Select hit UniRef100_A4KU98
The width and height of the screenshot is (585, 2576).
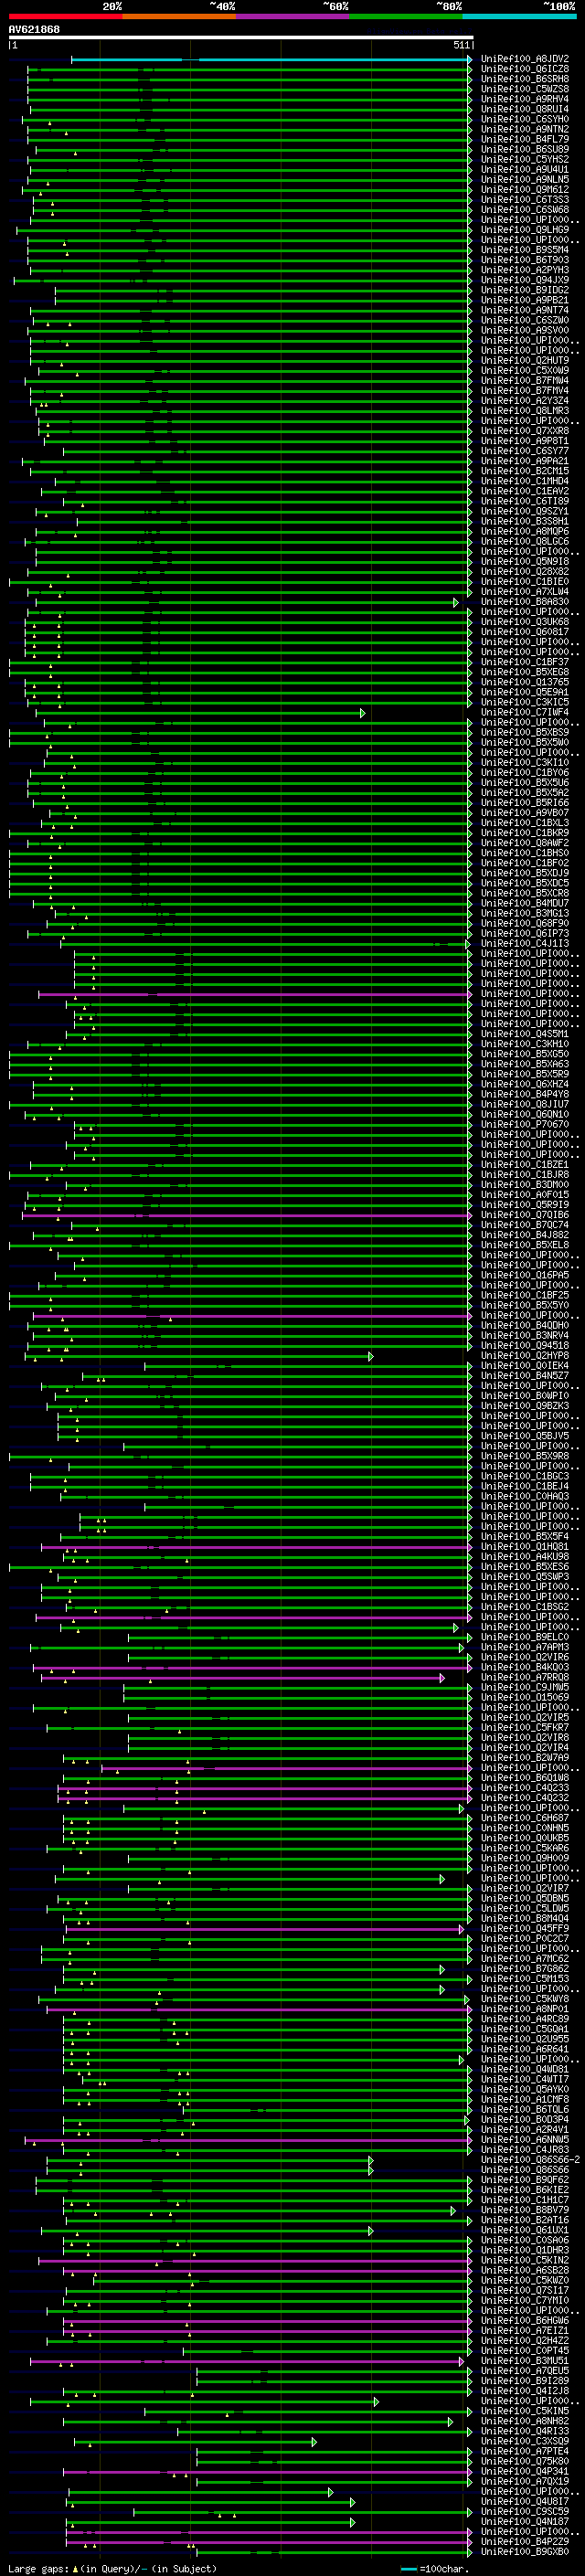click(524, 1556)
